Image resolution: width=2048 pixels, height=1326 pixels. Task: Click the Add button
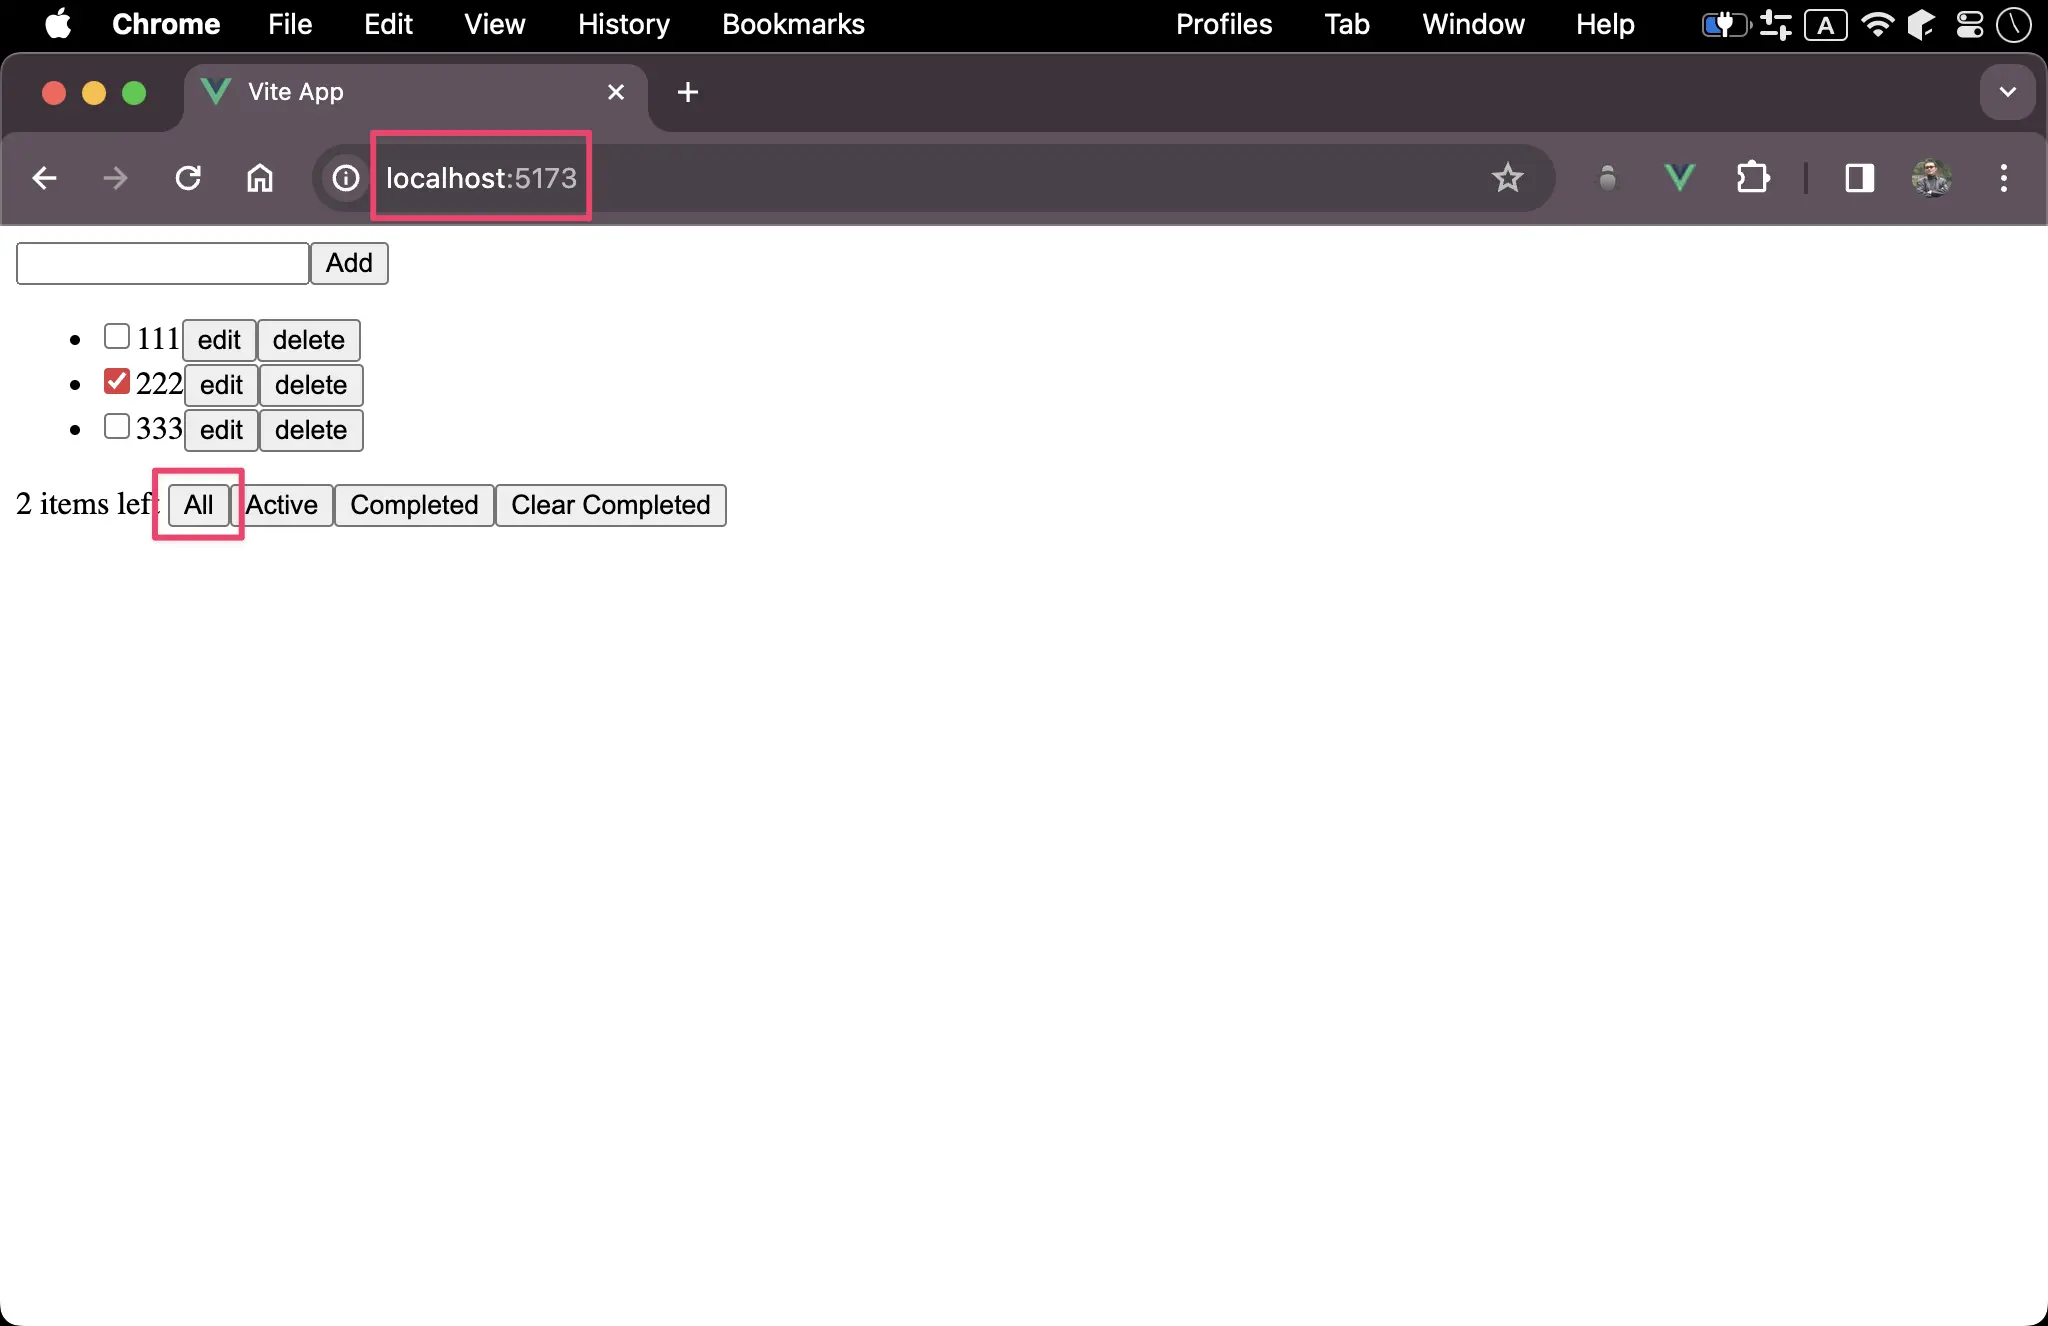click(x=349, y=263)
